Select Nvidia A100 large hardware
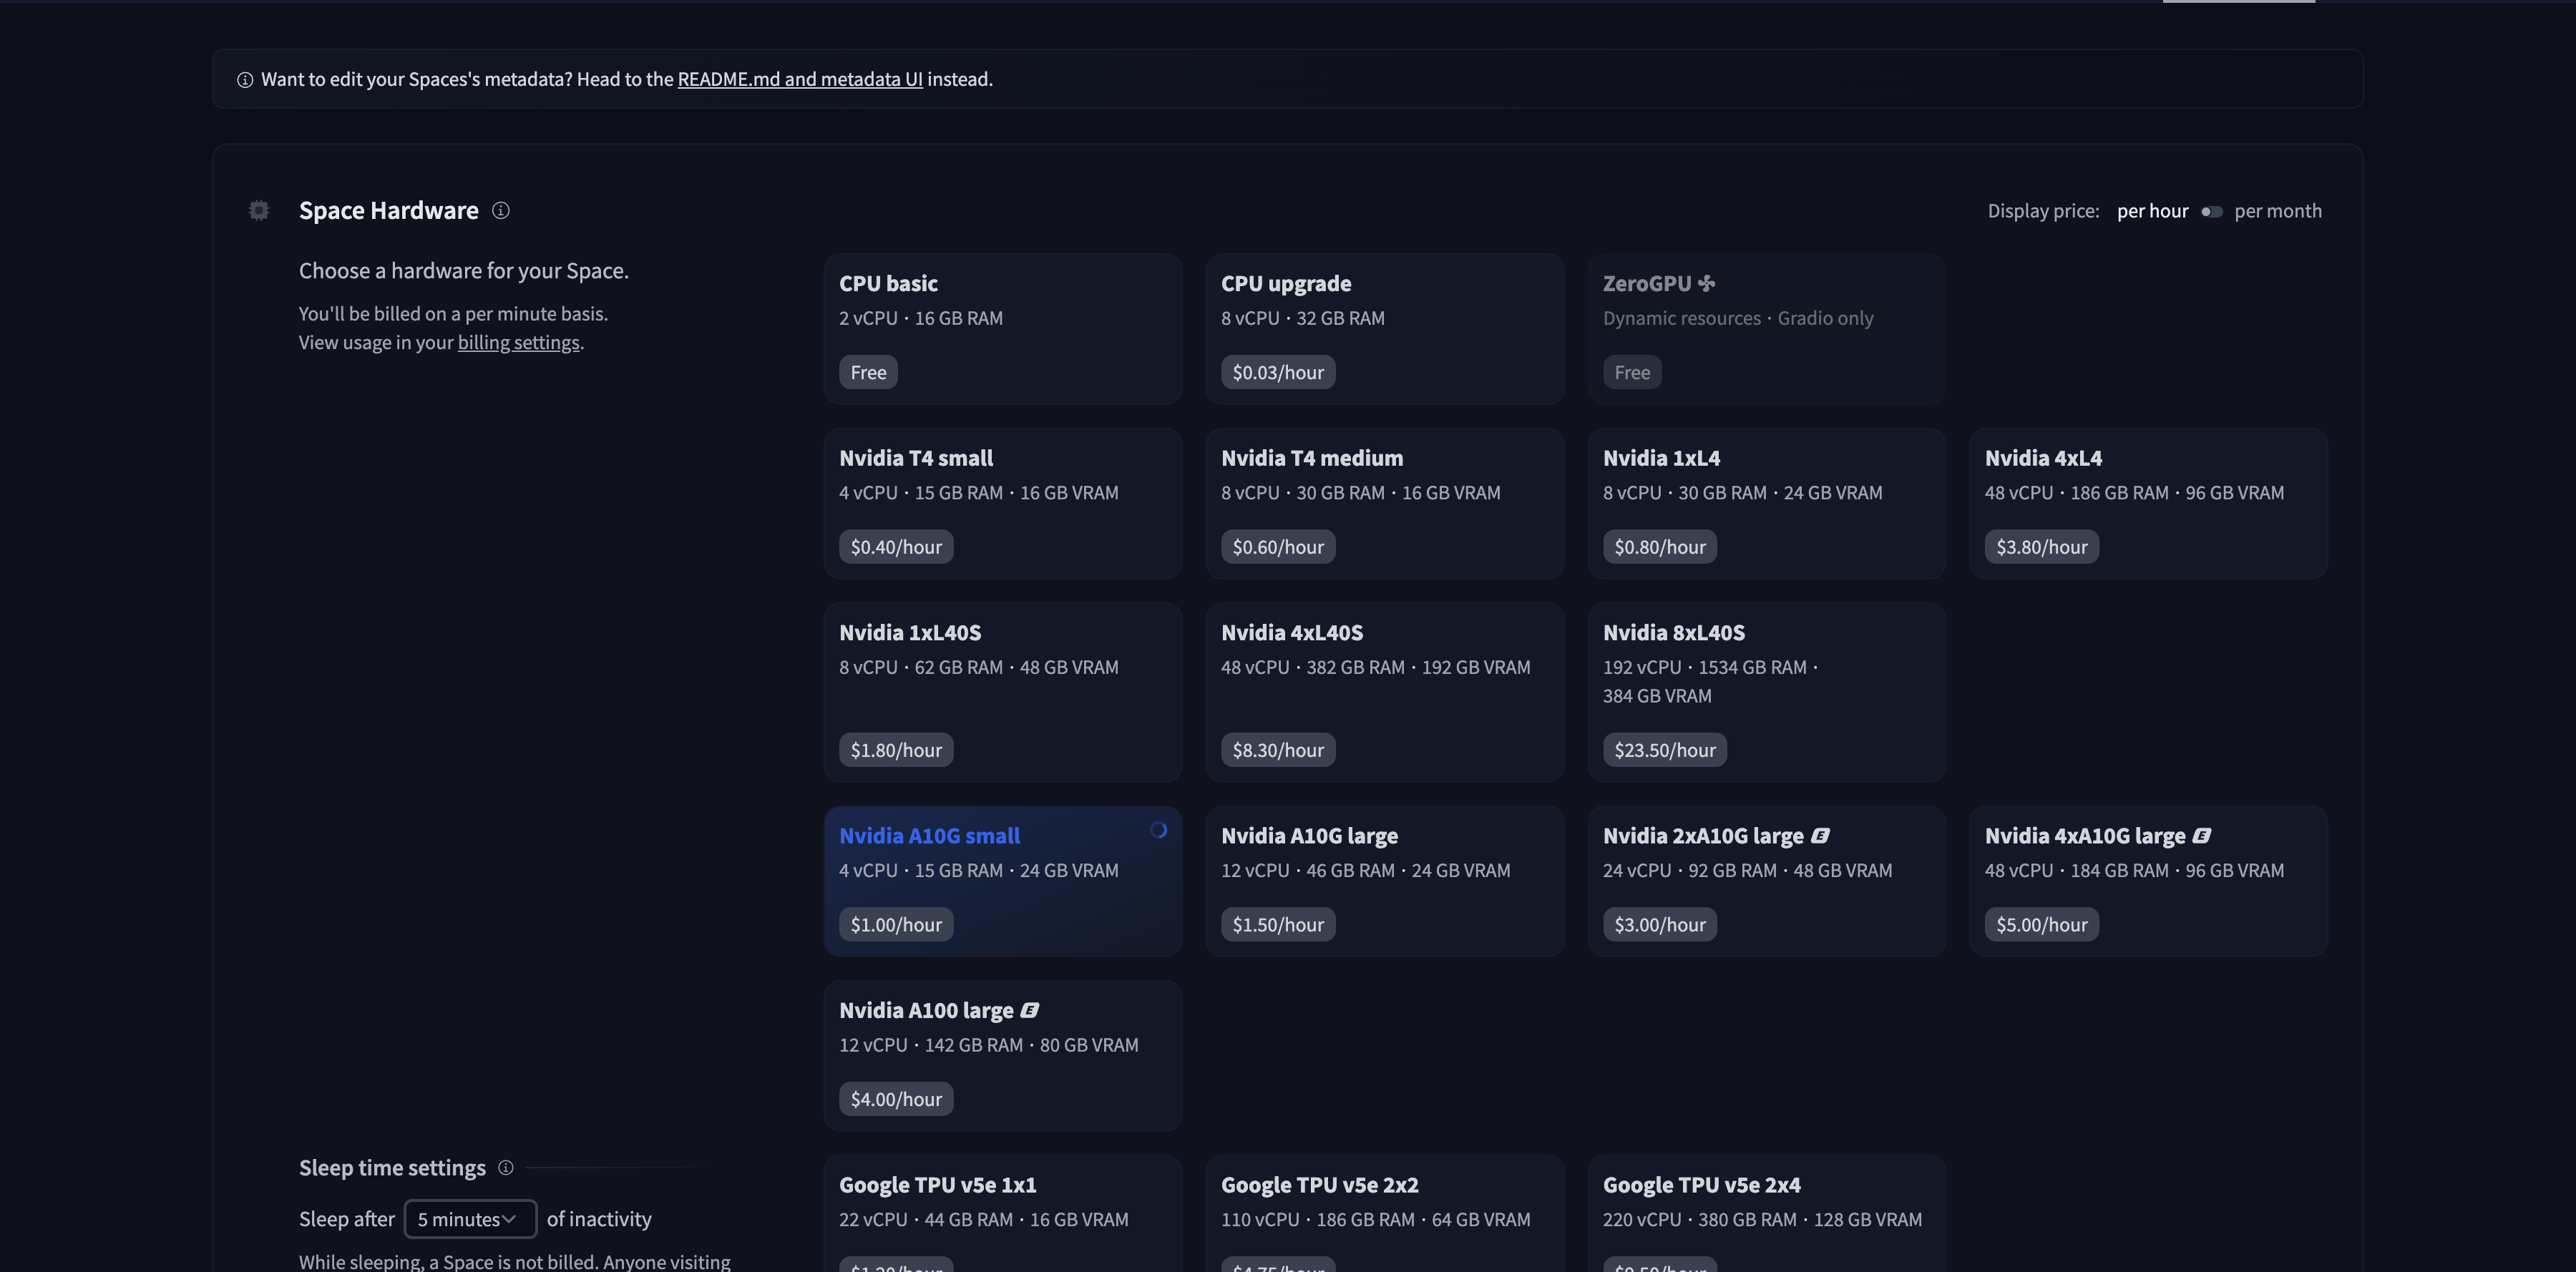Image resolution: width=2576 pixels, height=1272 pixels. tap(1003, 1055)
